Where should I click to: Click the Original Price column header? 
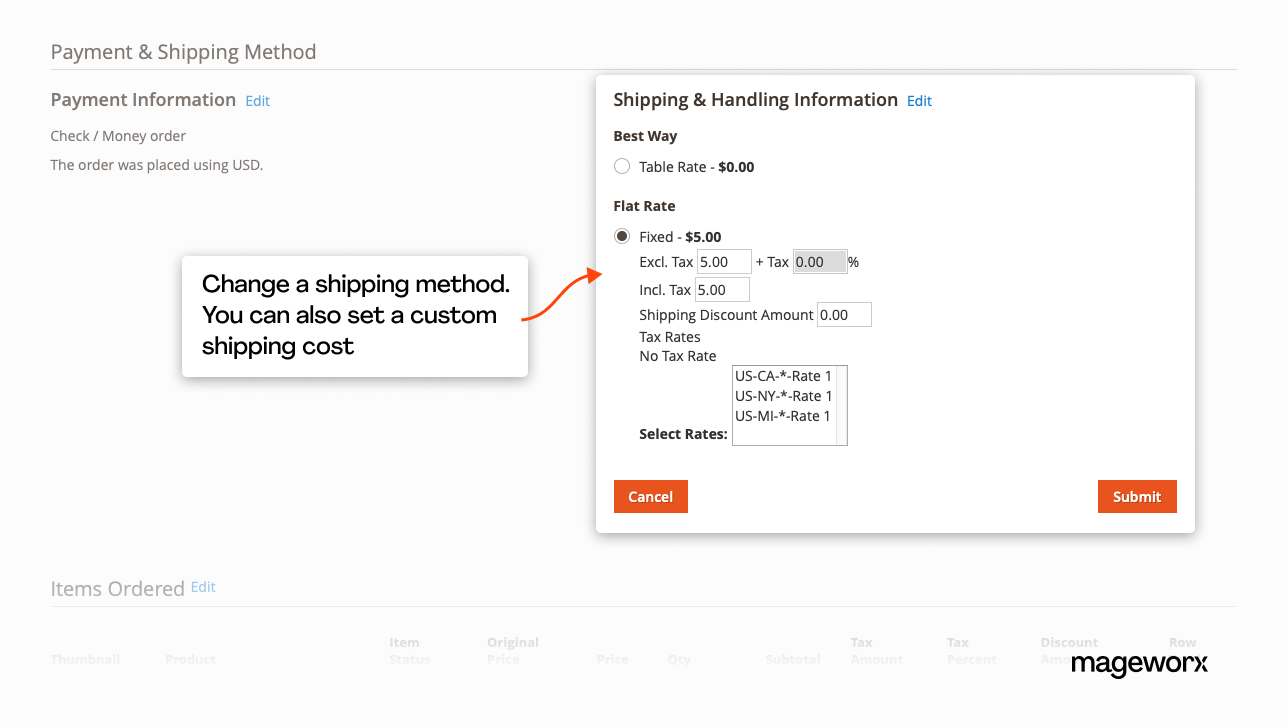point(513,650)
